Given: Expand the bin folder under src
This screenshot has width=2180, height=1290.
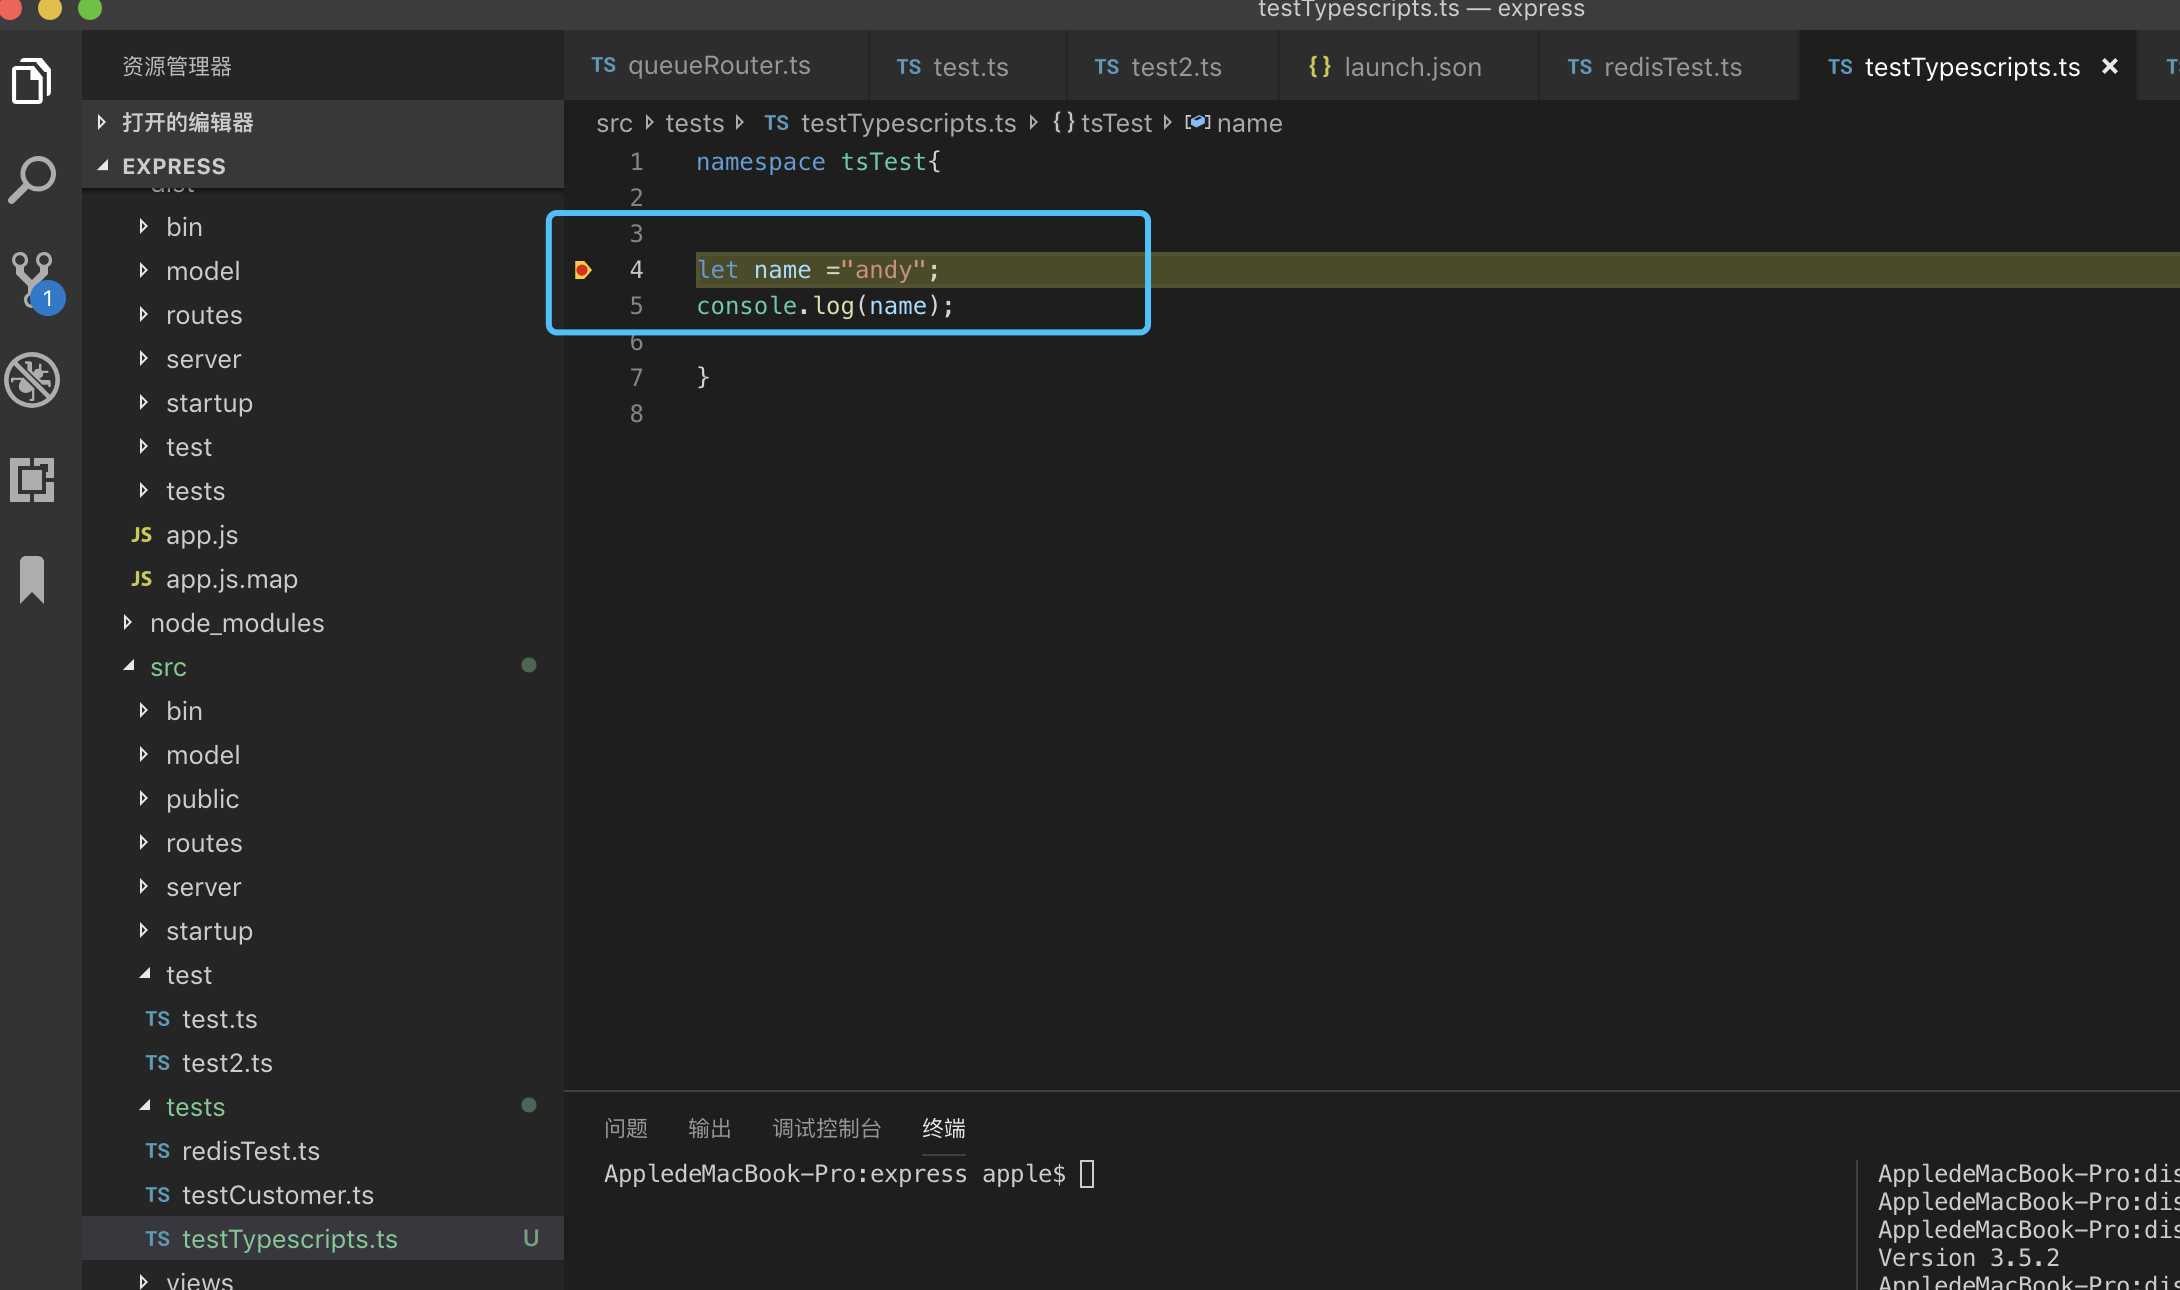Looking at the screenshot, I should click(x=323, y=711).
